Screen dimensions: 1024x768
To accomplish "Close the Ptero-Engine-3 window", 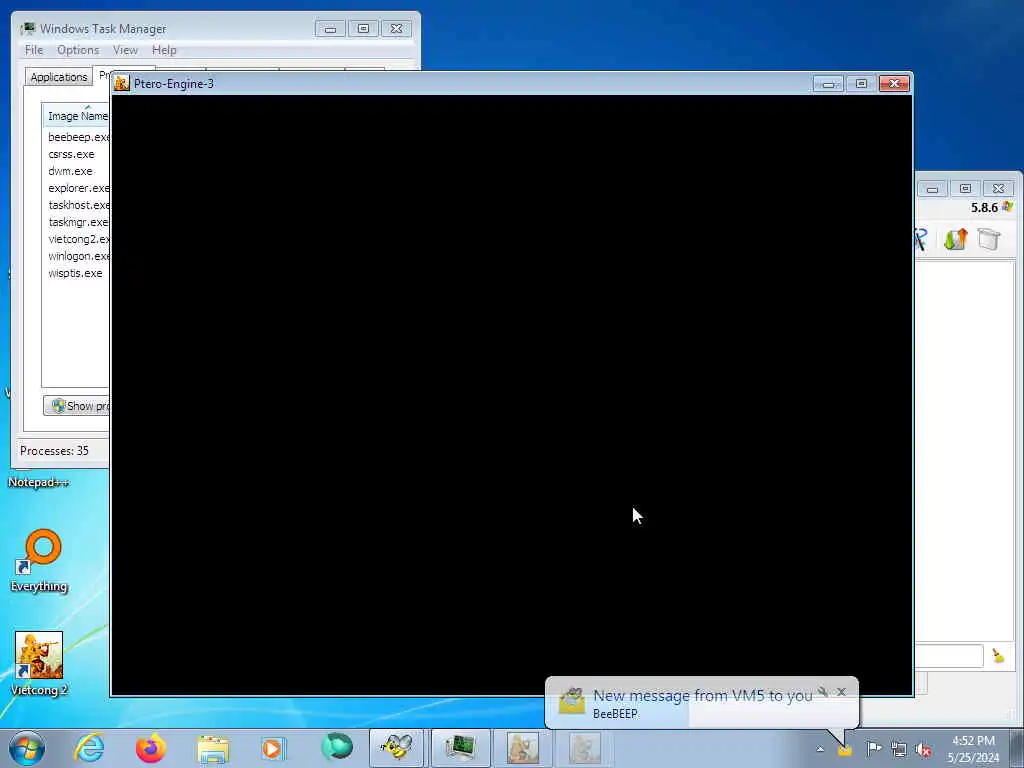I will click(895, 84).
